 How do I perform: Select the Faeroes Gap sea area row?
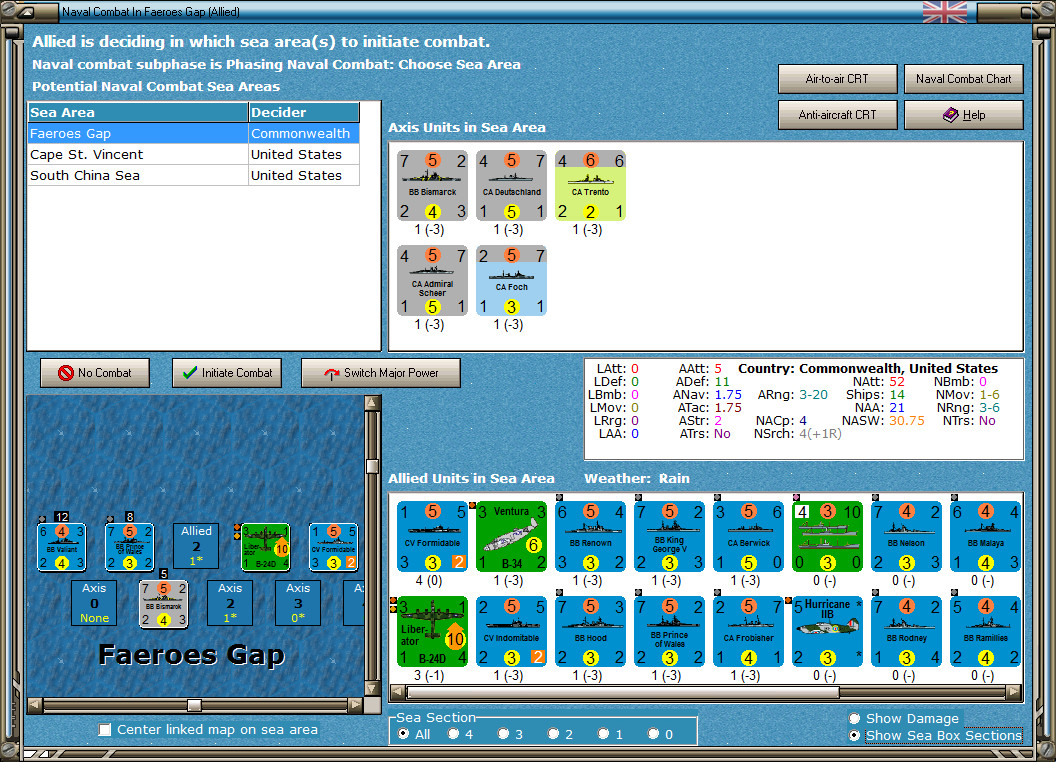pyautogui.click(x=194, y=133)
